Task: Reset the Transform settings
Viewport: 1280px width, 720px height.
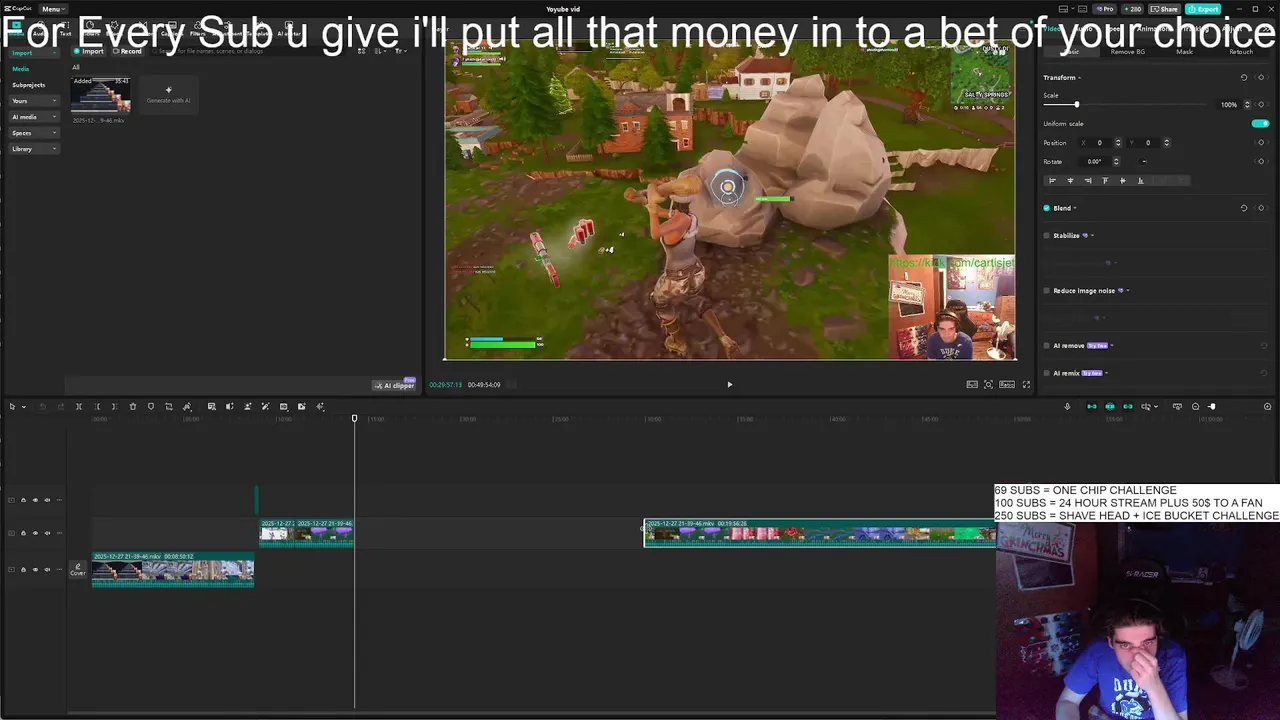Action: point(1244,77)
